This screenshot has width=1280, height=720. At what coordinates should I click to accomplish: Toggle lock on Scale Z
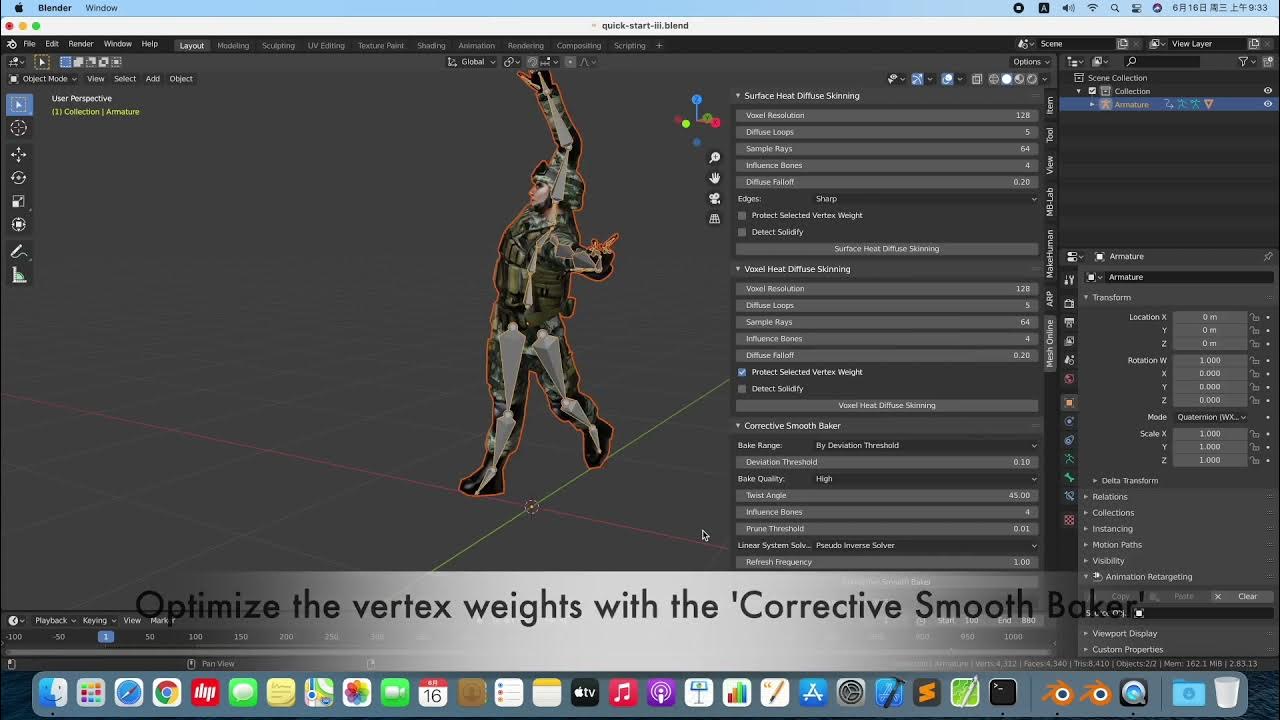[1254, 460]
